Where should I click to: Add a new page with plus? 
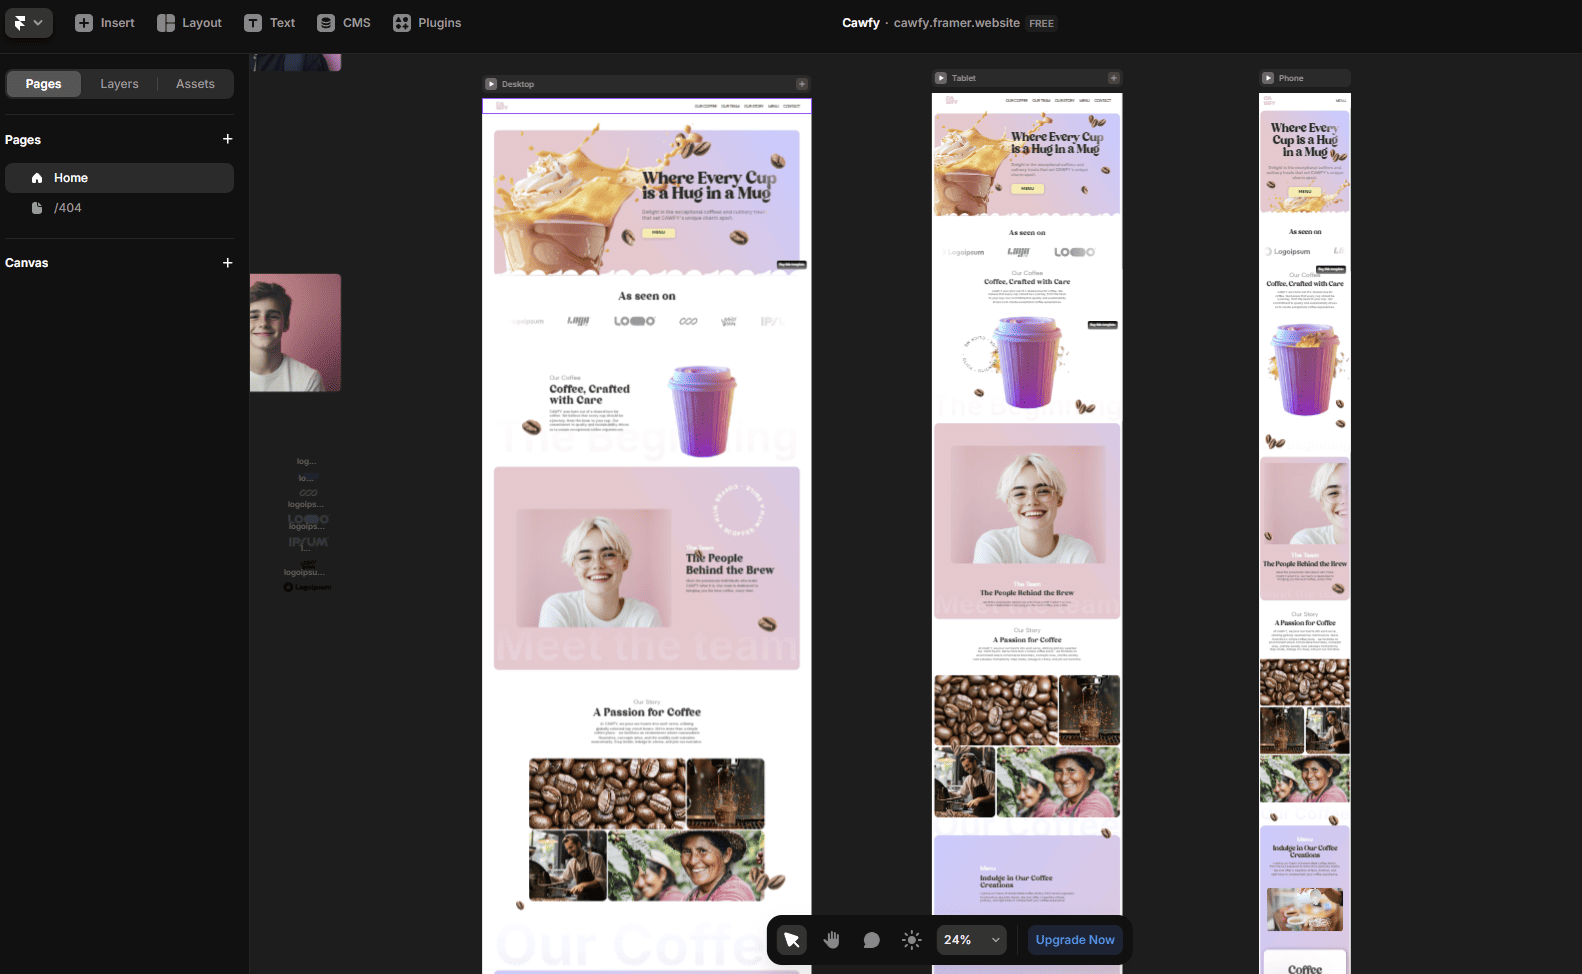(x=227, y=139)
